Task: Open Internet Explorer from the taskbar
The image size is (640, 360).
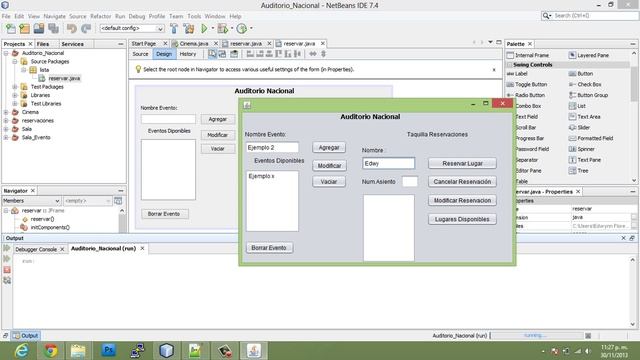Action: [21, 351]
